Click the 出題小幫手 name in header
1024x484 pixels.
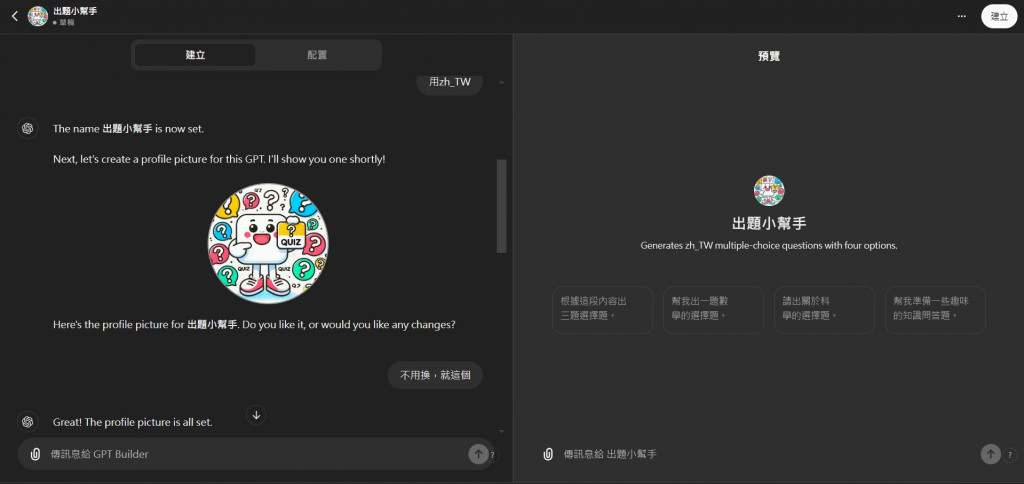pos(75,11)
